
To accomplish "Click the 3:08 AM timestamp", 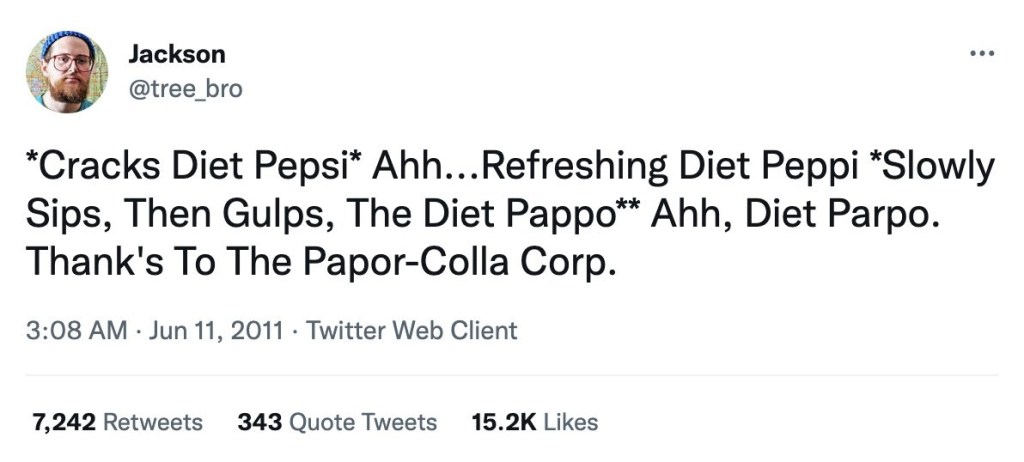I will coord(78,331).
